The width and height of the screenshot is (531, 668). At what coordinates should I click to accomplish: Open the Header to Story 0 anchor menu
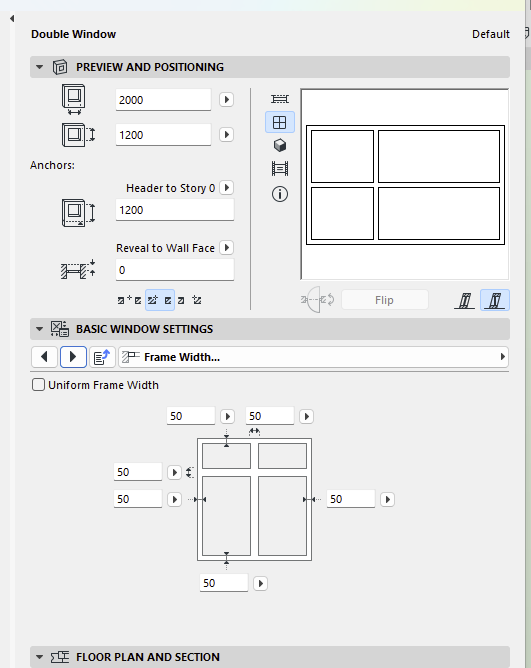227,187
